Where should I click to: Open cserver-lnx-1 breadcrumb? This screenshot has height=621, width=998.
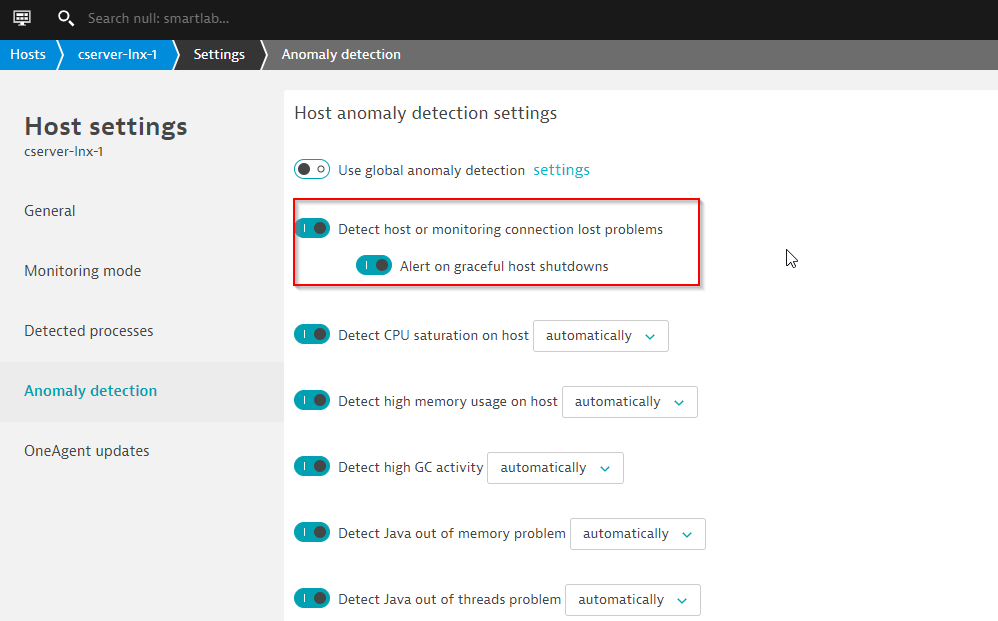[117, 54]
